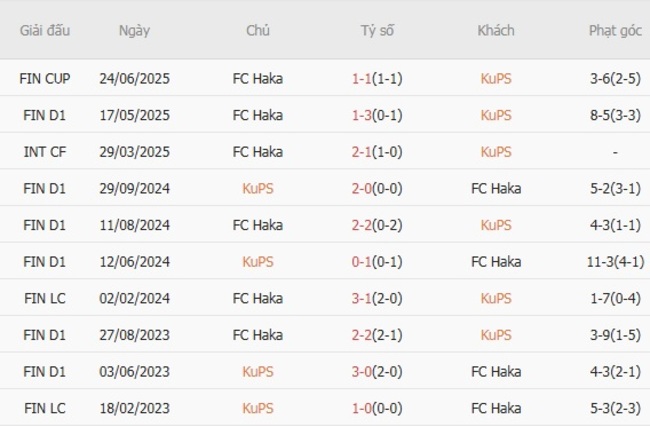Click KuPS home team on 18/02/2023
Viewport: 650px width, 427px height.
(258, 408)
